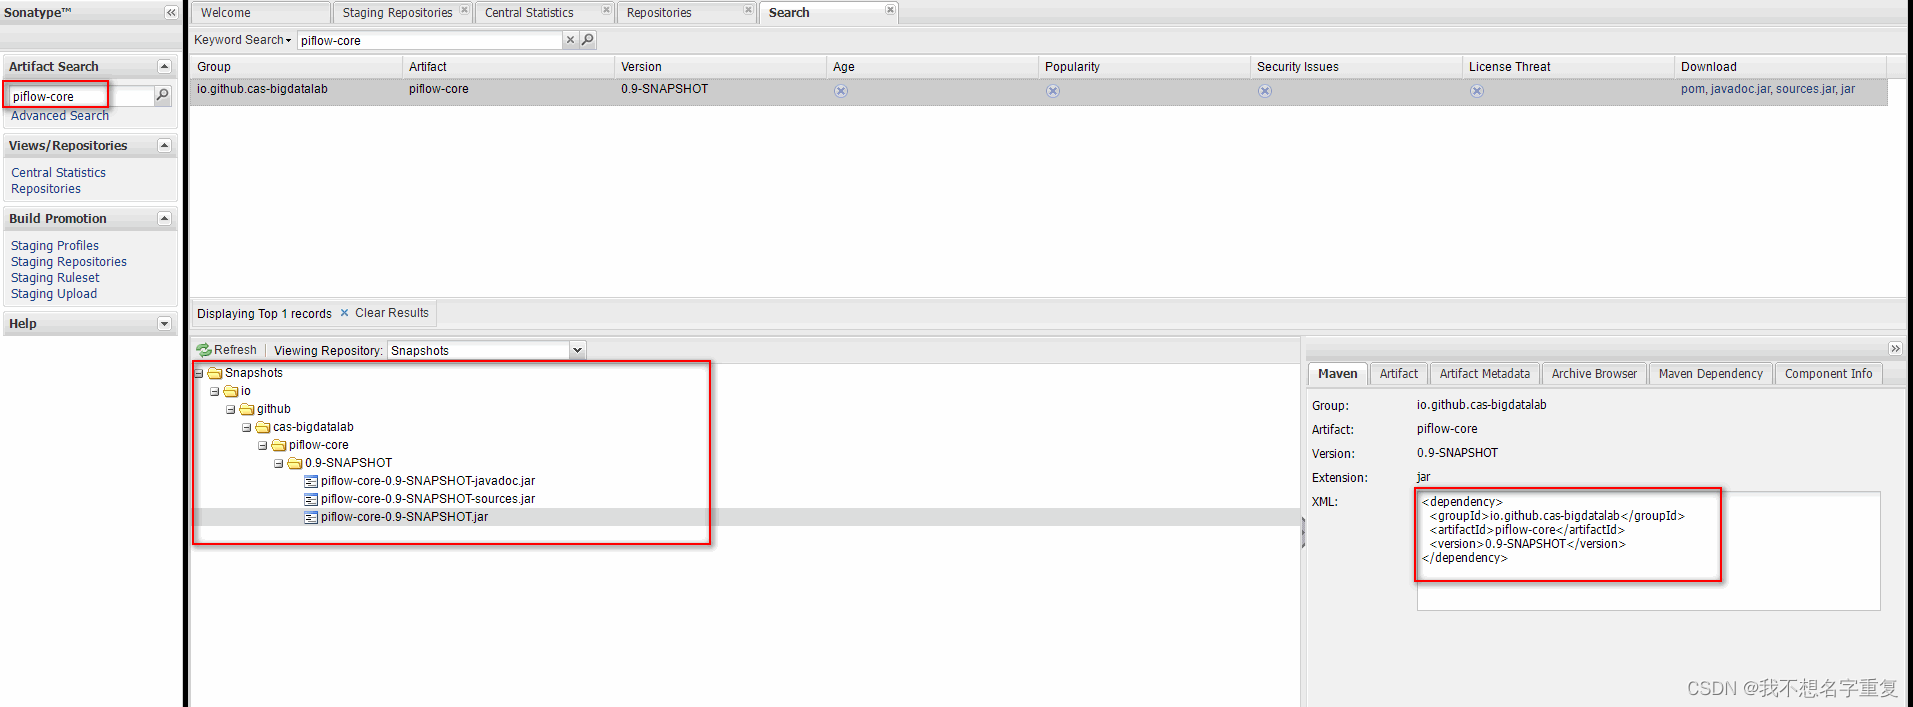
Task: Open Staging Upload link
Action: coord(54,294)
